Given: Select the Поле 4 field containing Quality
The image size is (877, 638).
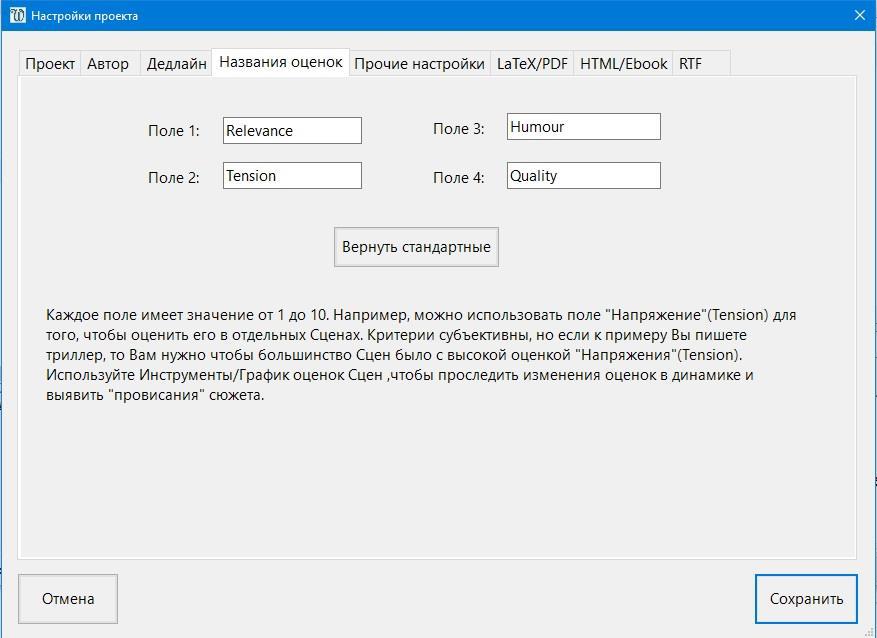Looking at the screenshot, I should click(x=583, y=176).
